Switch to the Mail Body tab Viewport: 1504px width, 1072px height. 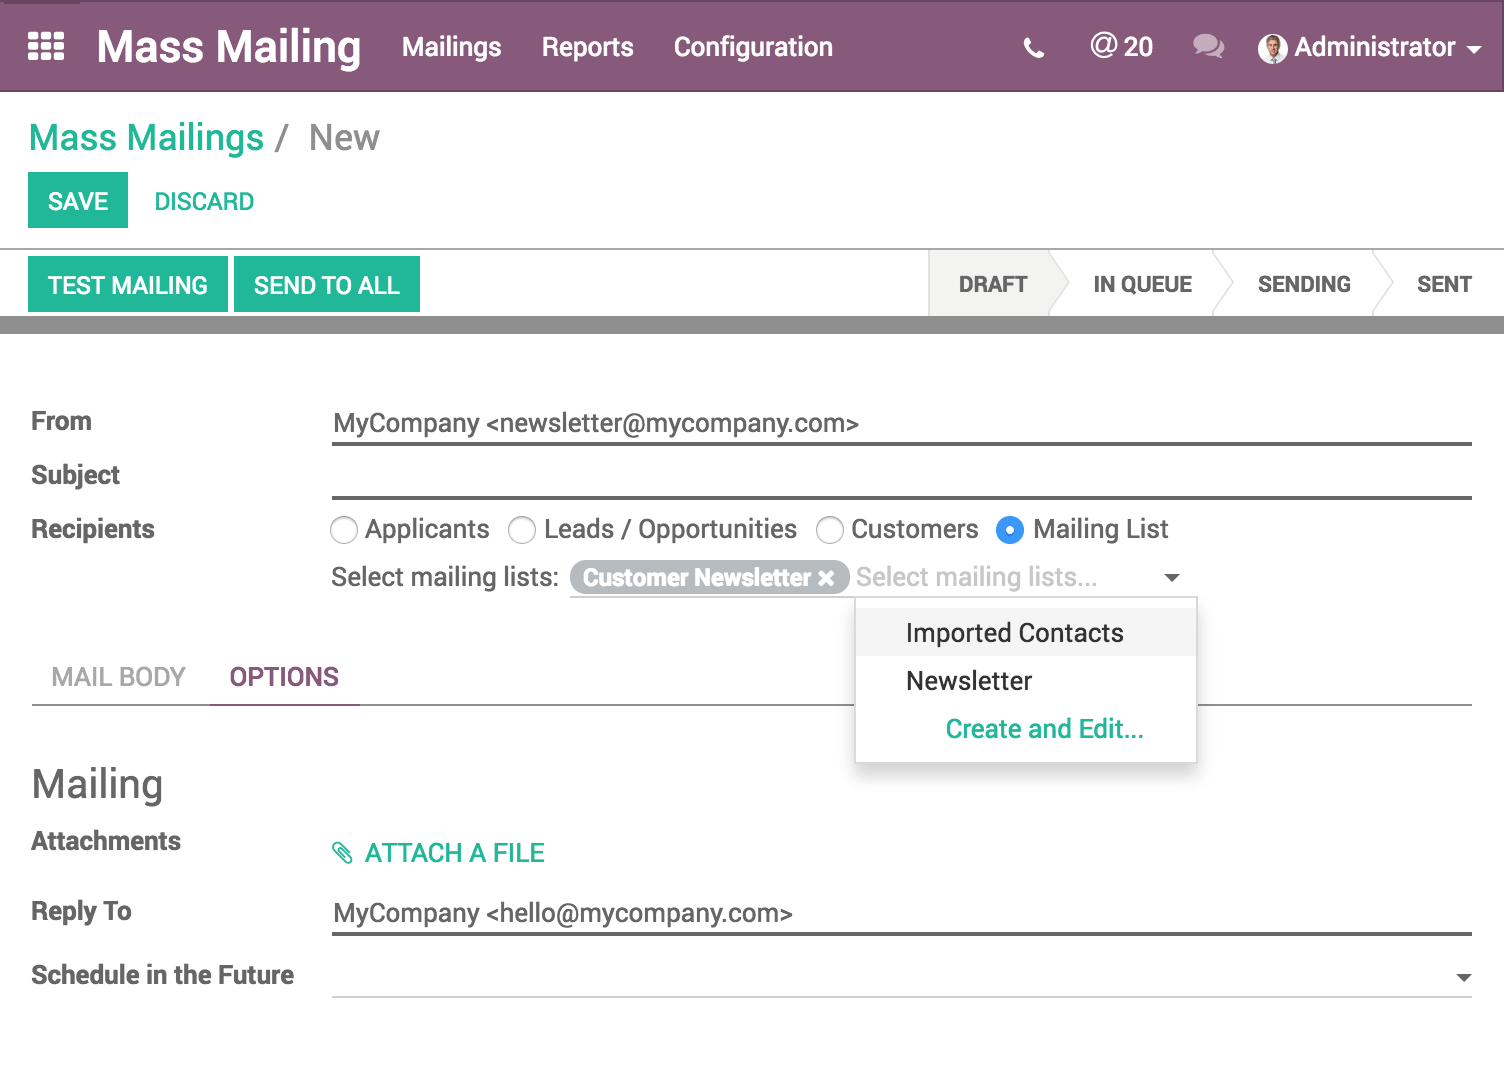coord(119,677)
